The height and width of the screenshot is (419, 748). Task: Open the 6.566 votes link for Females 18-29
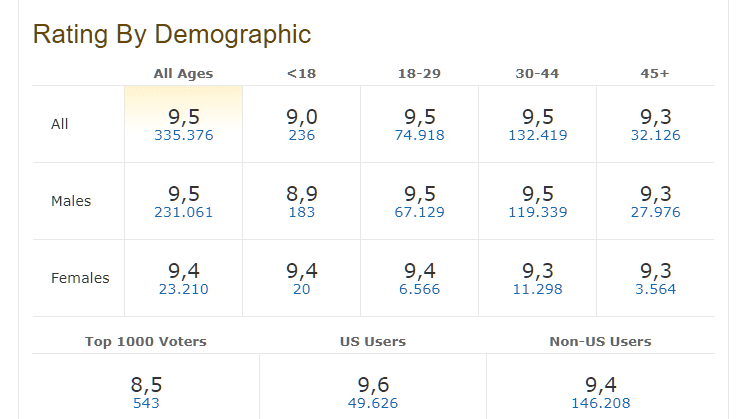pyautogui.click(x=419, y=289)
